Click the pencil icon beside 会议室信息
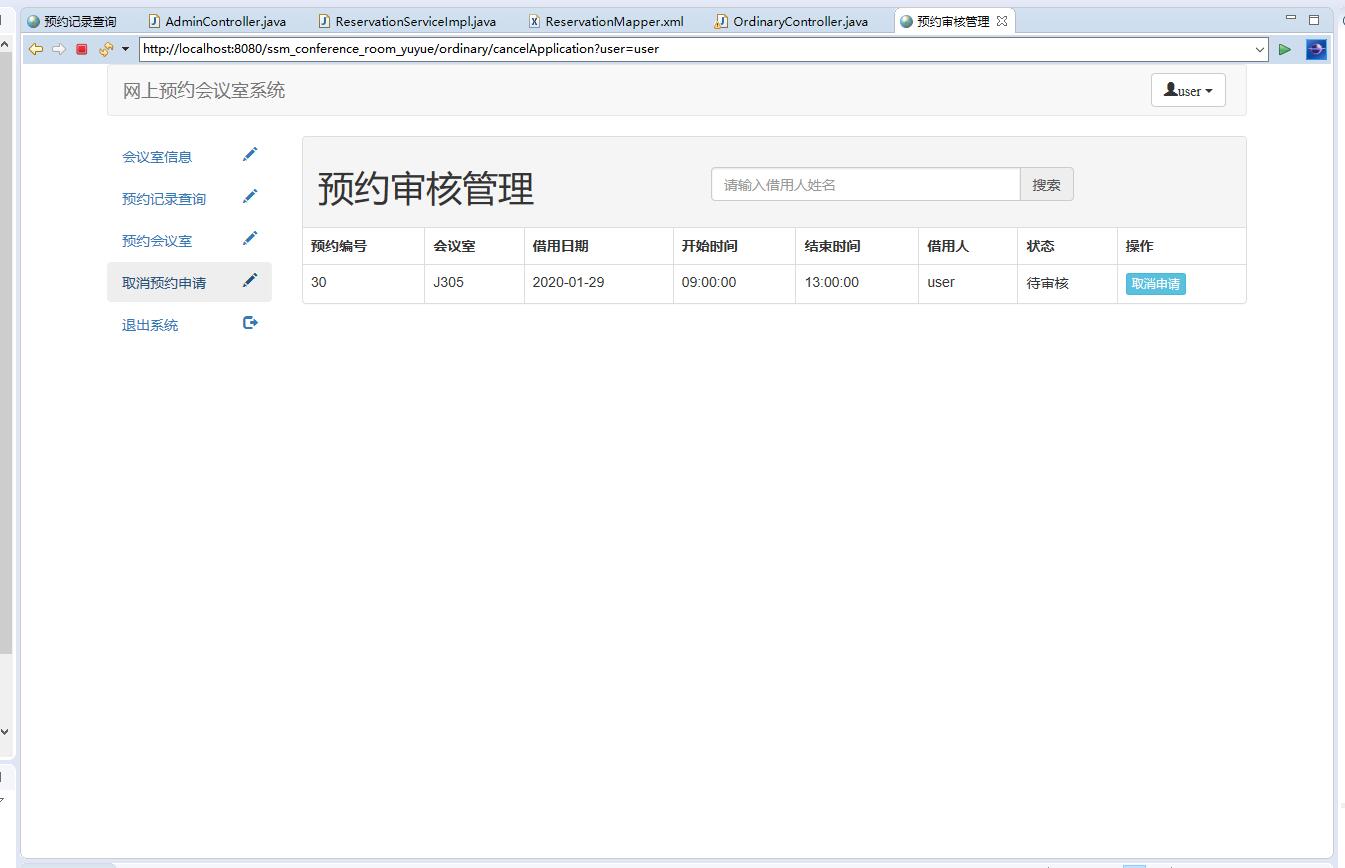This screenshot has height=868, width=1345. coord(250,152)
